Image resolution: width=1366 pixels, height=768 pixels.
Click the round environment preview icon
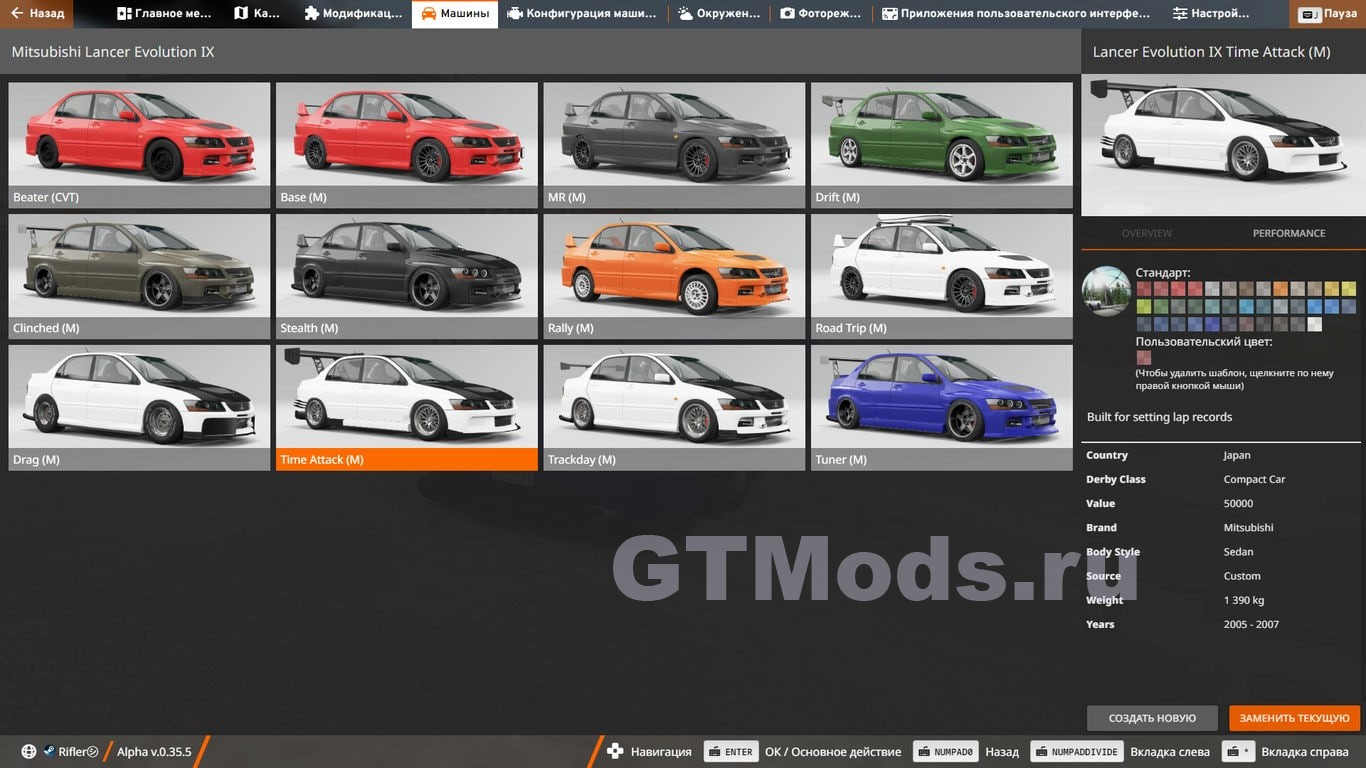tap(1107, 291)
